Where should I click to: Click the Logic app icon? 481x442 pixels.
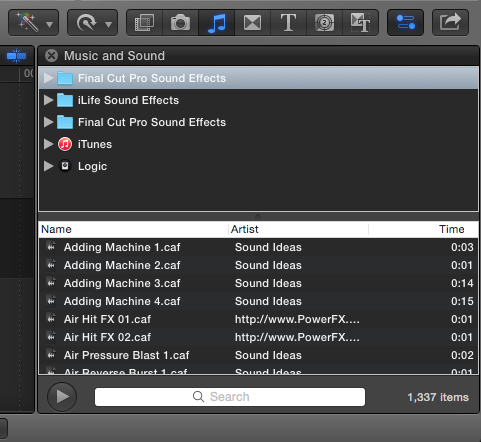[x=65, y=166]
